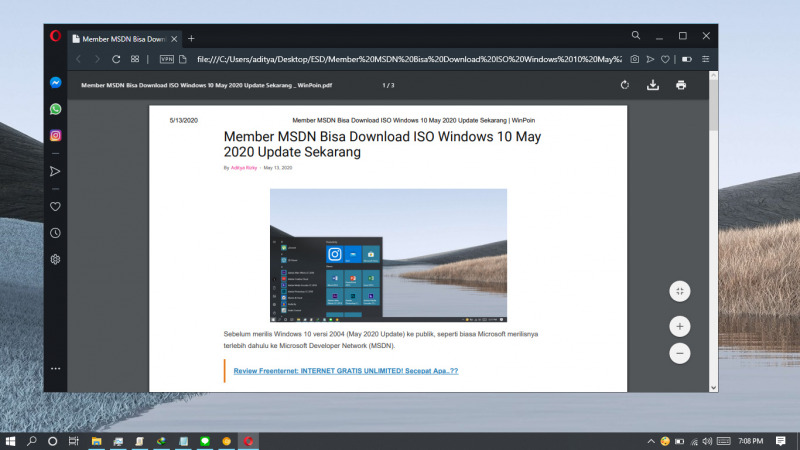Screen dimensions: 800x450
Task: Go forward to next page
Action: click(97, 59)
